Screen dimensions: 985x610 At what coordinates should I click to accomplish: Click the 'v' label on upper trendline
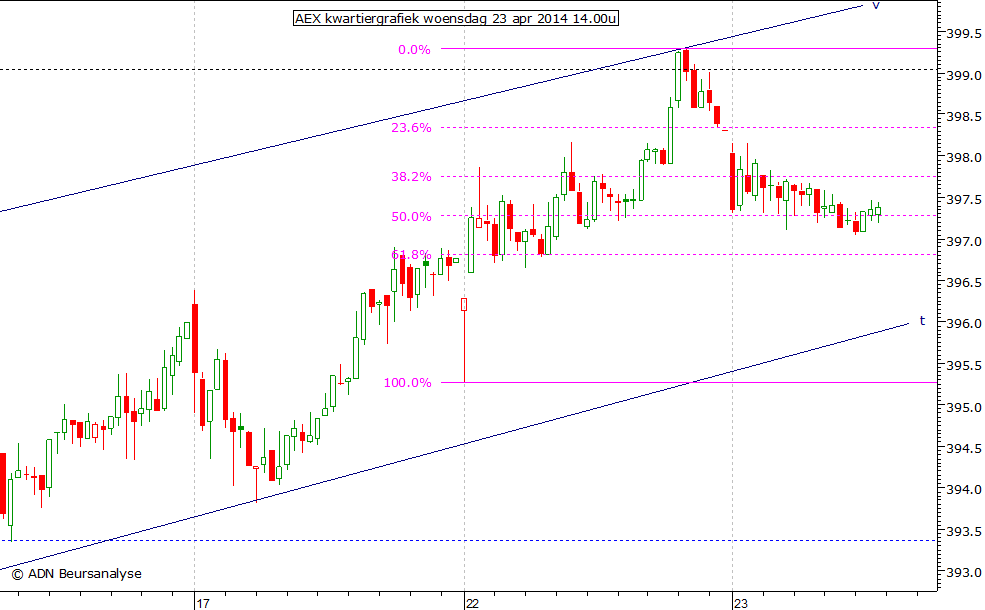click(x=876, y=6)
